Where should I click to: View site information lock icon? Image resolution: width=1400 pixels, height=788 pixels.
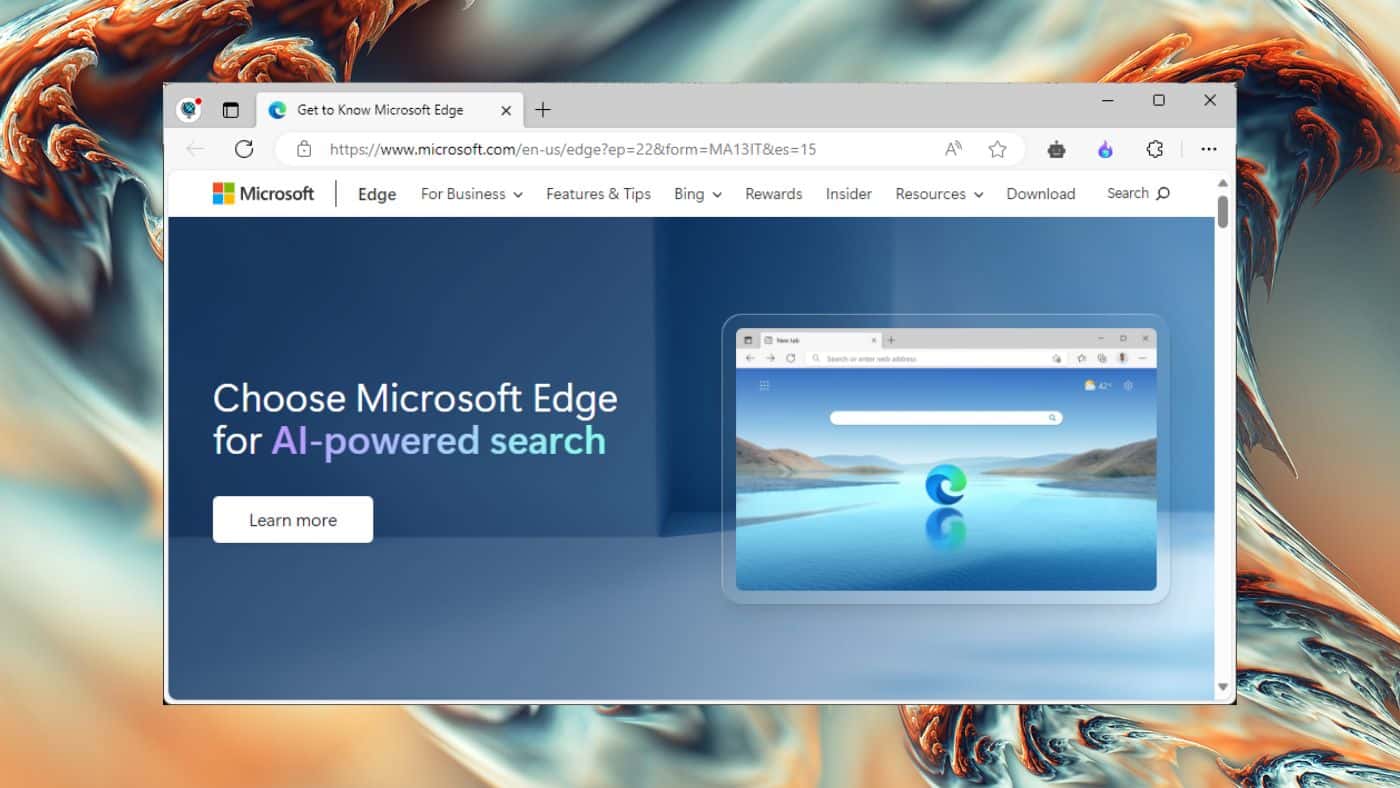[304, 149]
